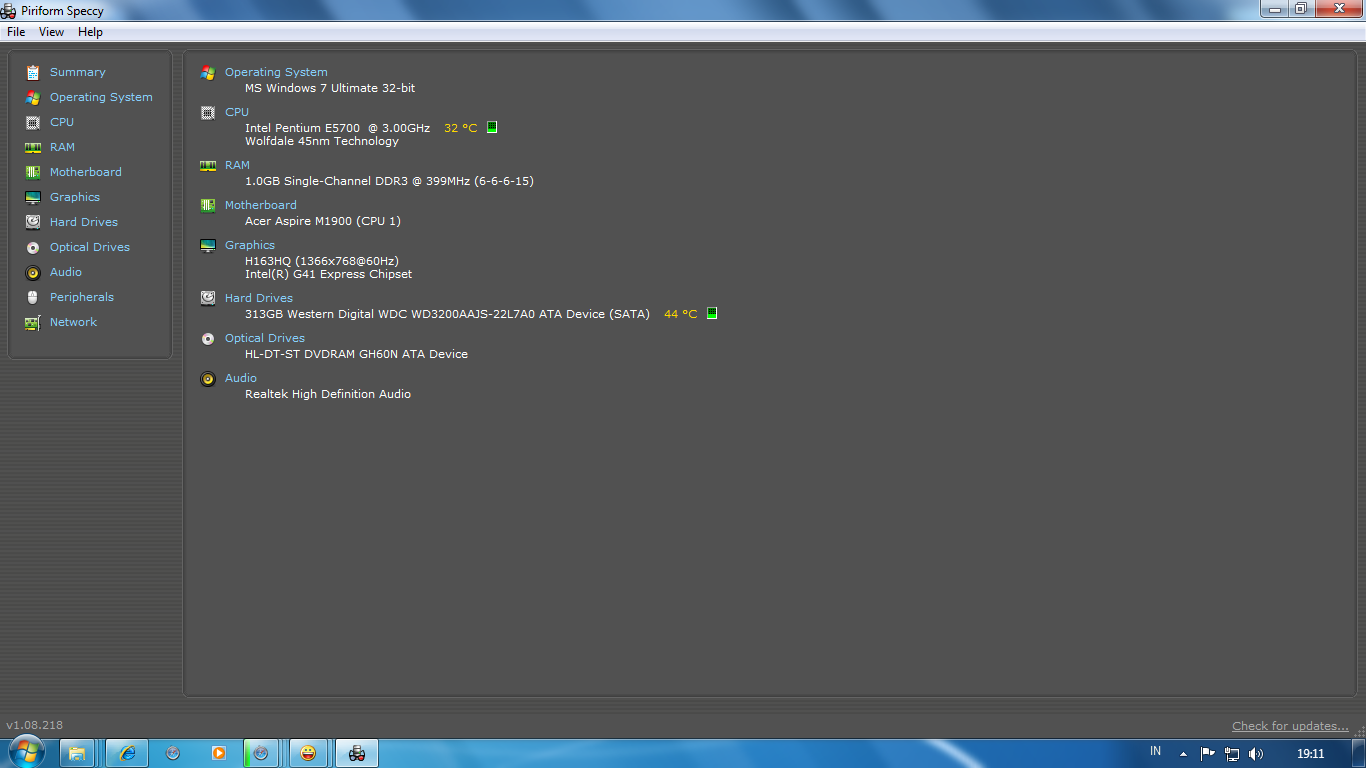
Task: Click the disc icon beside the summary Optical Drives heading
Action: 208,339
